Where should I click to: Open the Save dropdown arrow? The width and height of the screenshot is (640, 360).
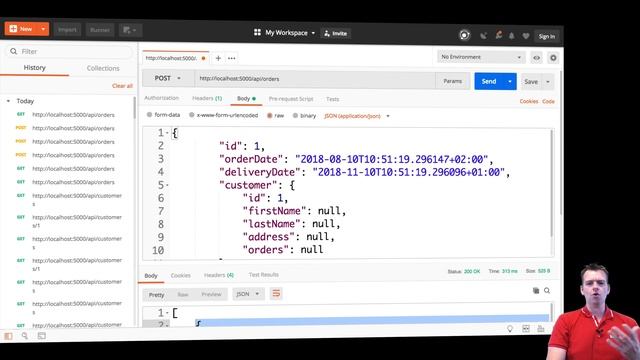point(548,82)
